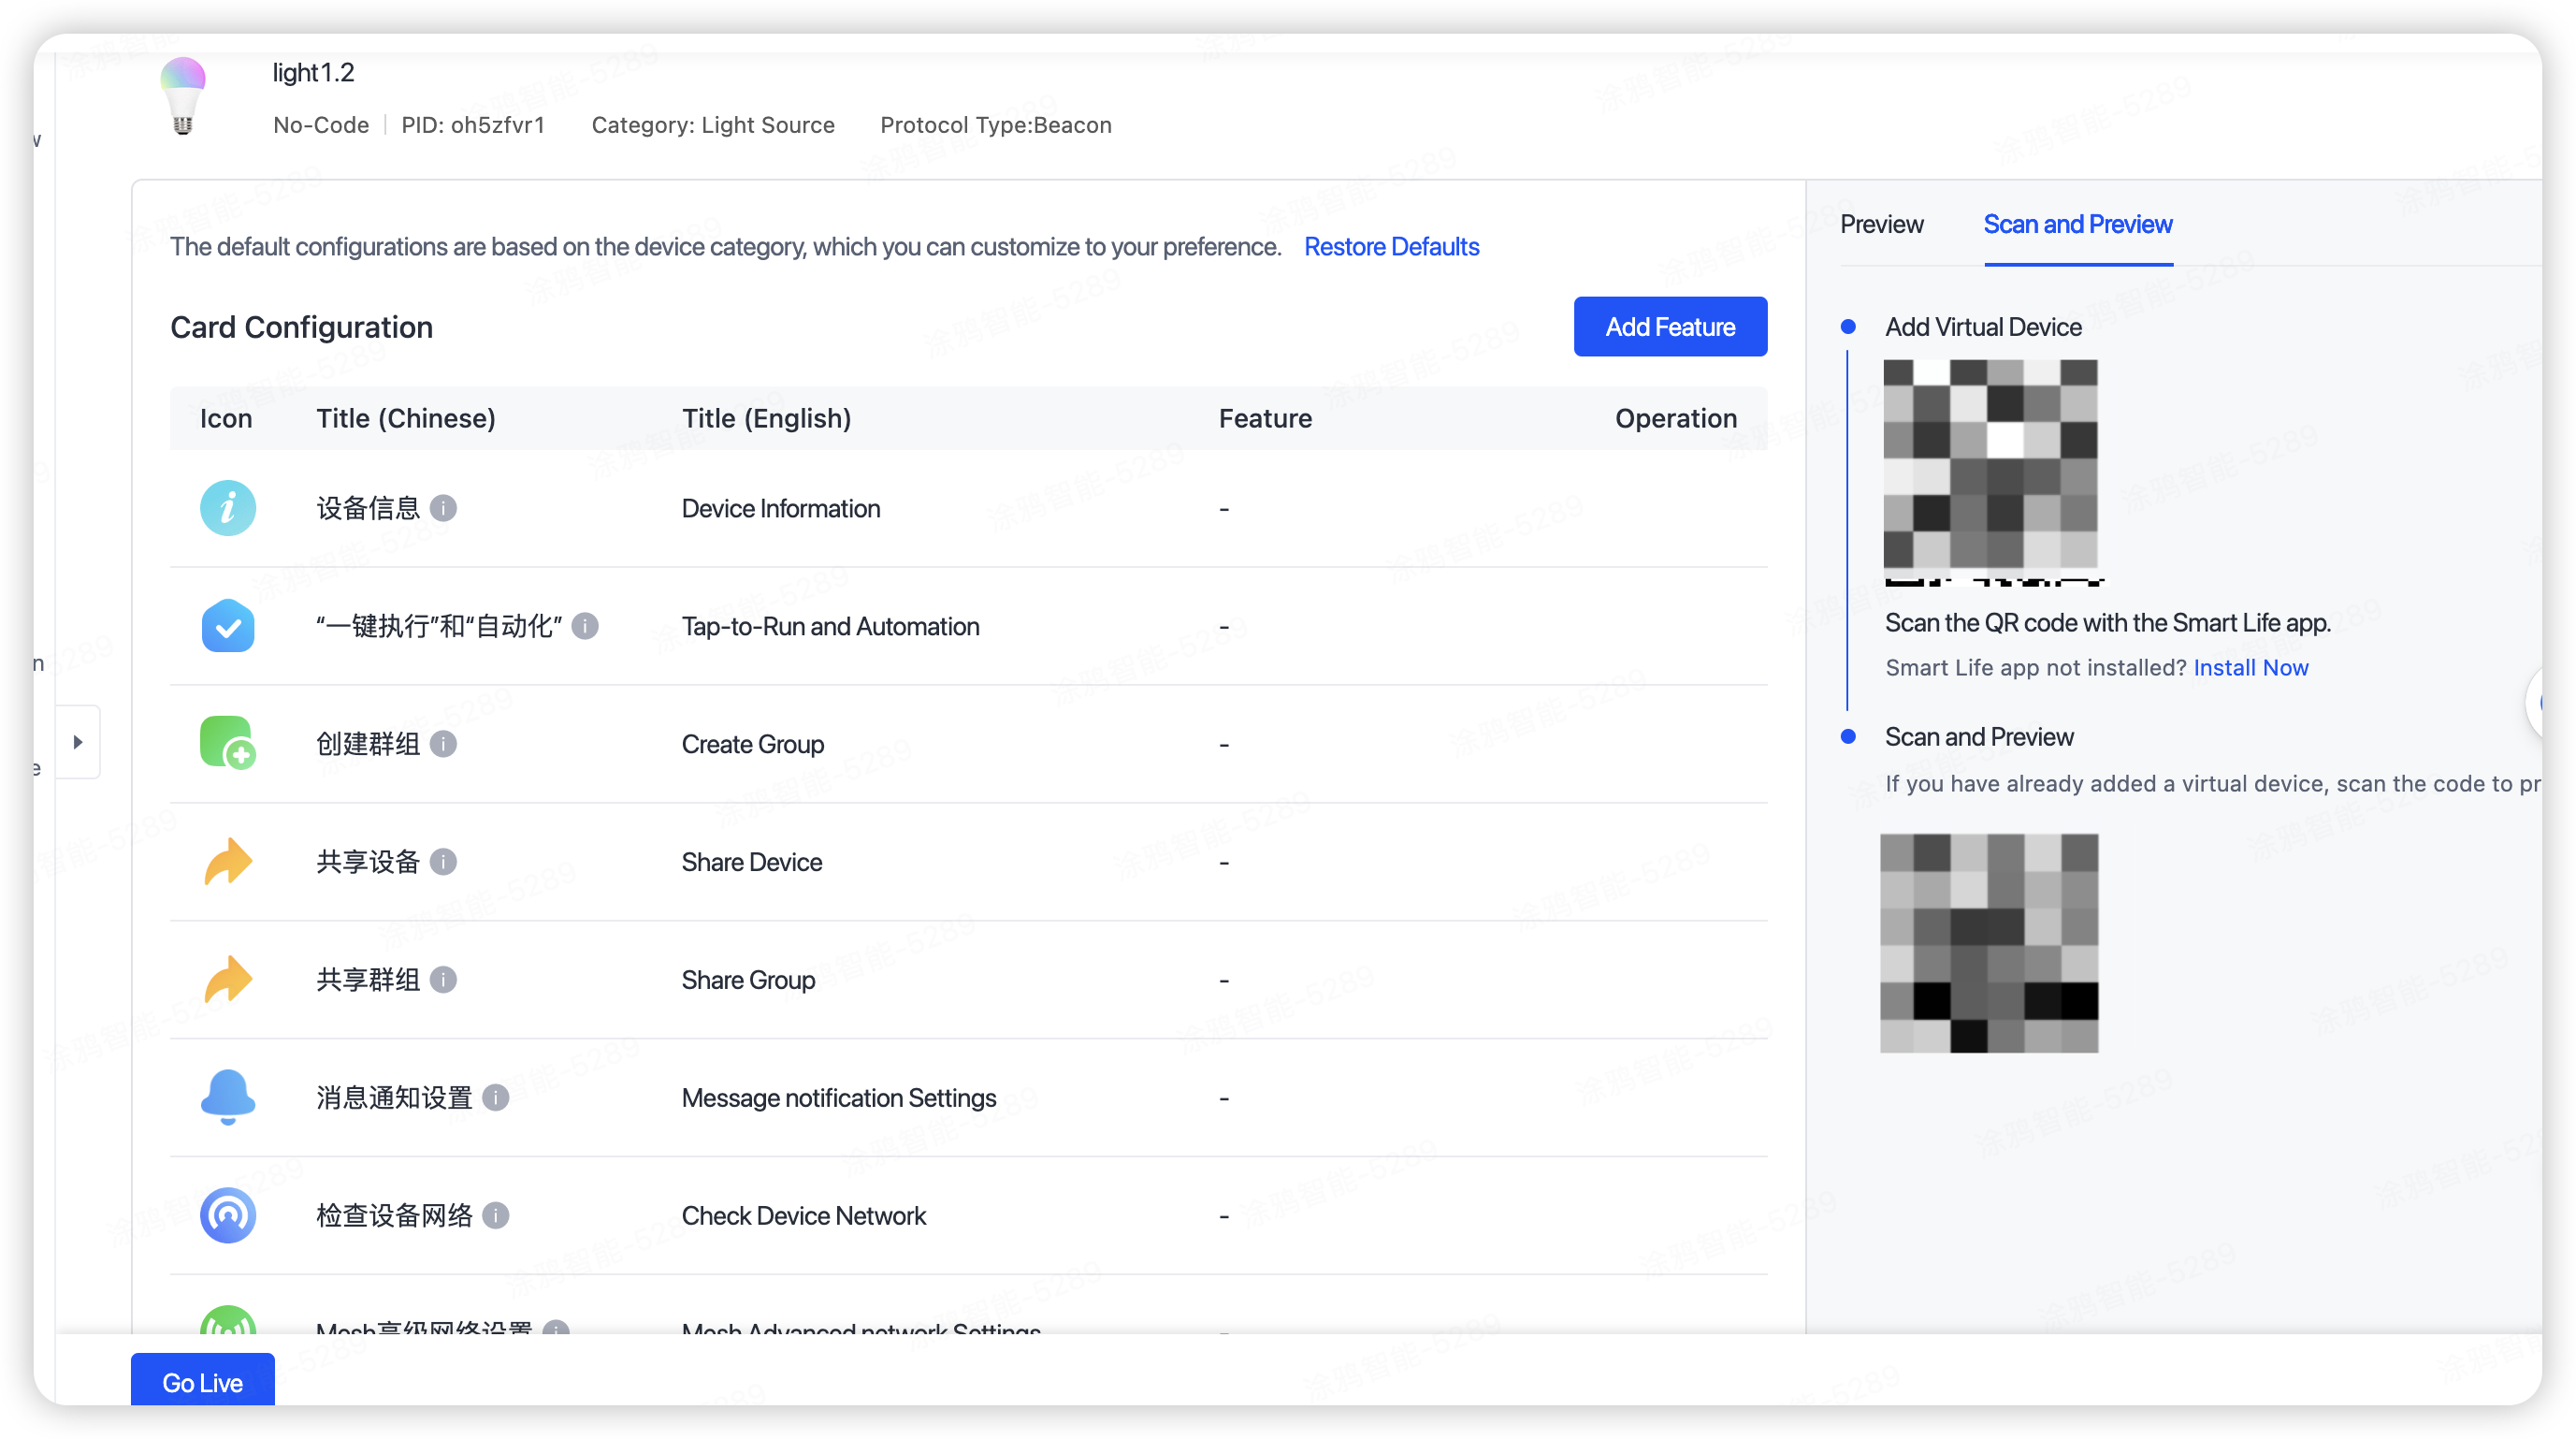Click the Device Information English title
The height and width of the screenshot is (1439, 2576).
[x=781, y=509]
